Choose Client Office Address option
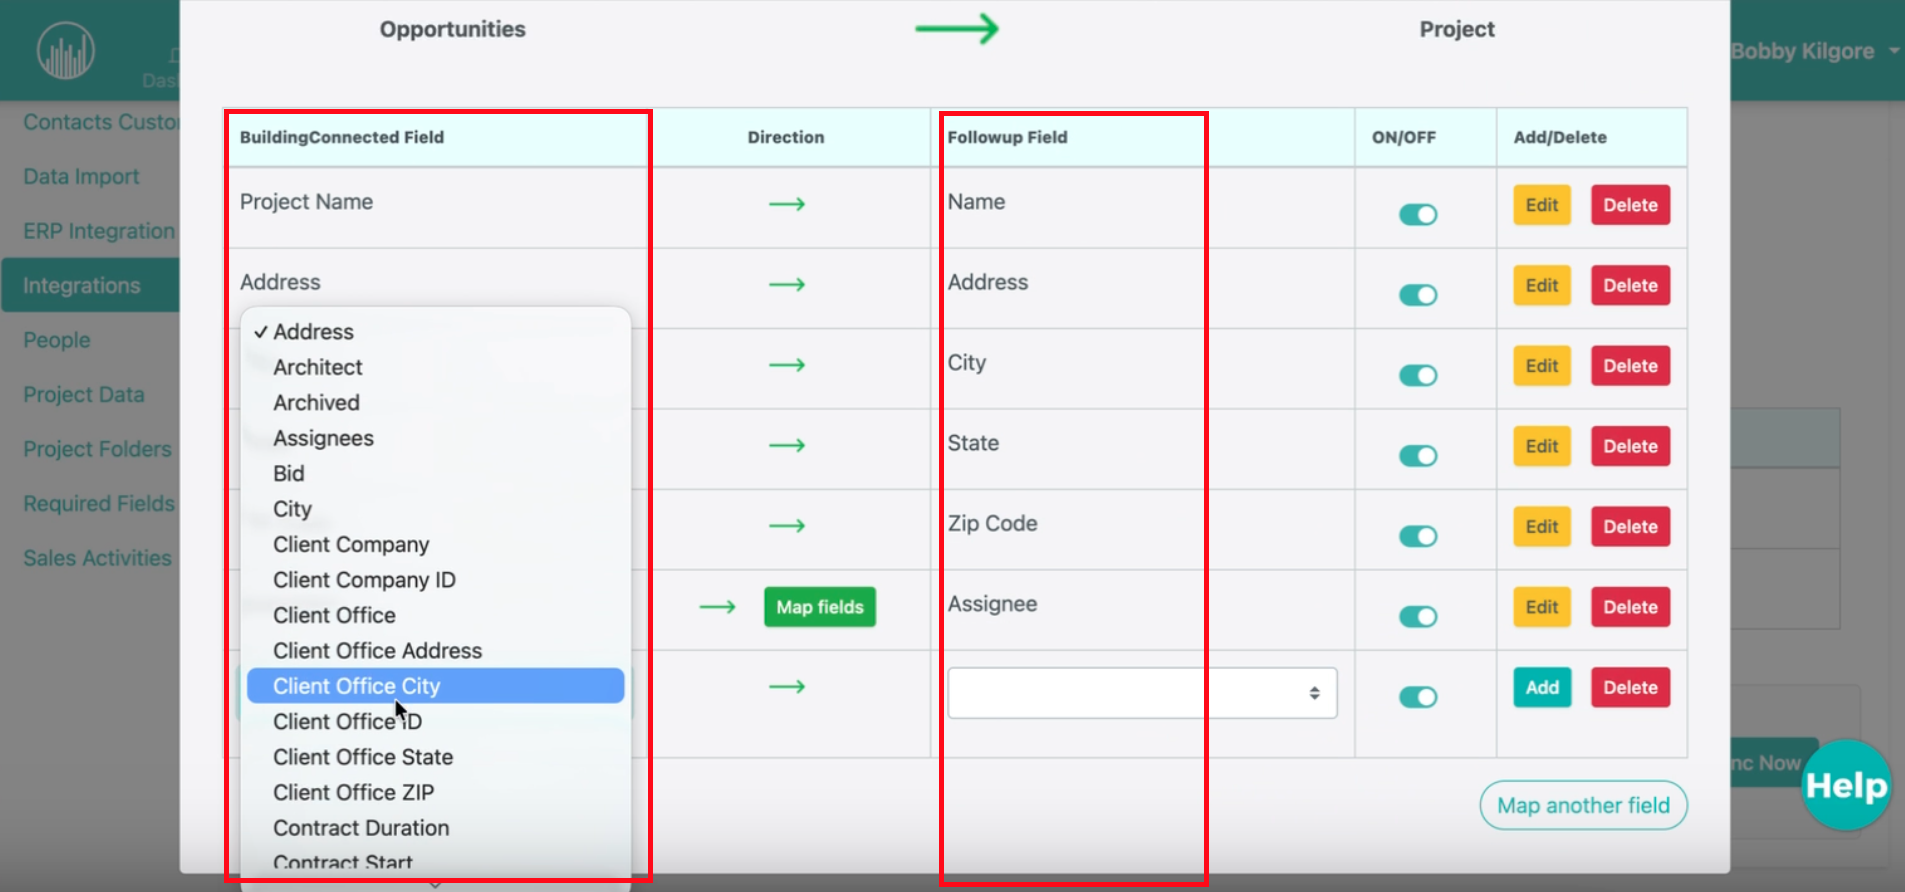Image resolution: width=1905 pixels, height=892 pixels. [436, 651]
